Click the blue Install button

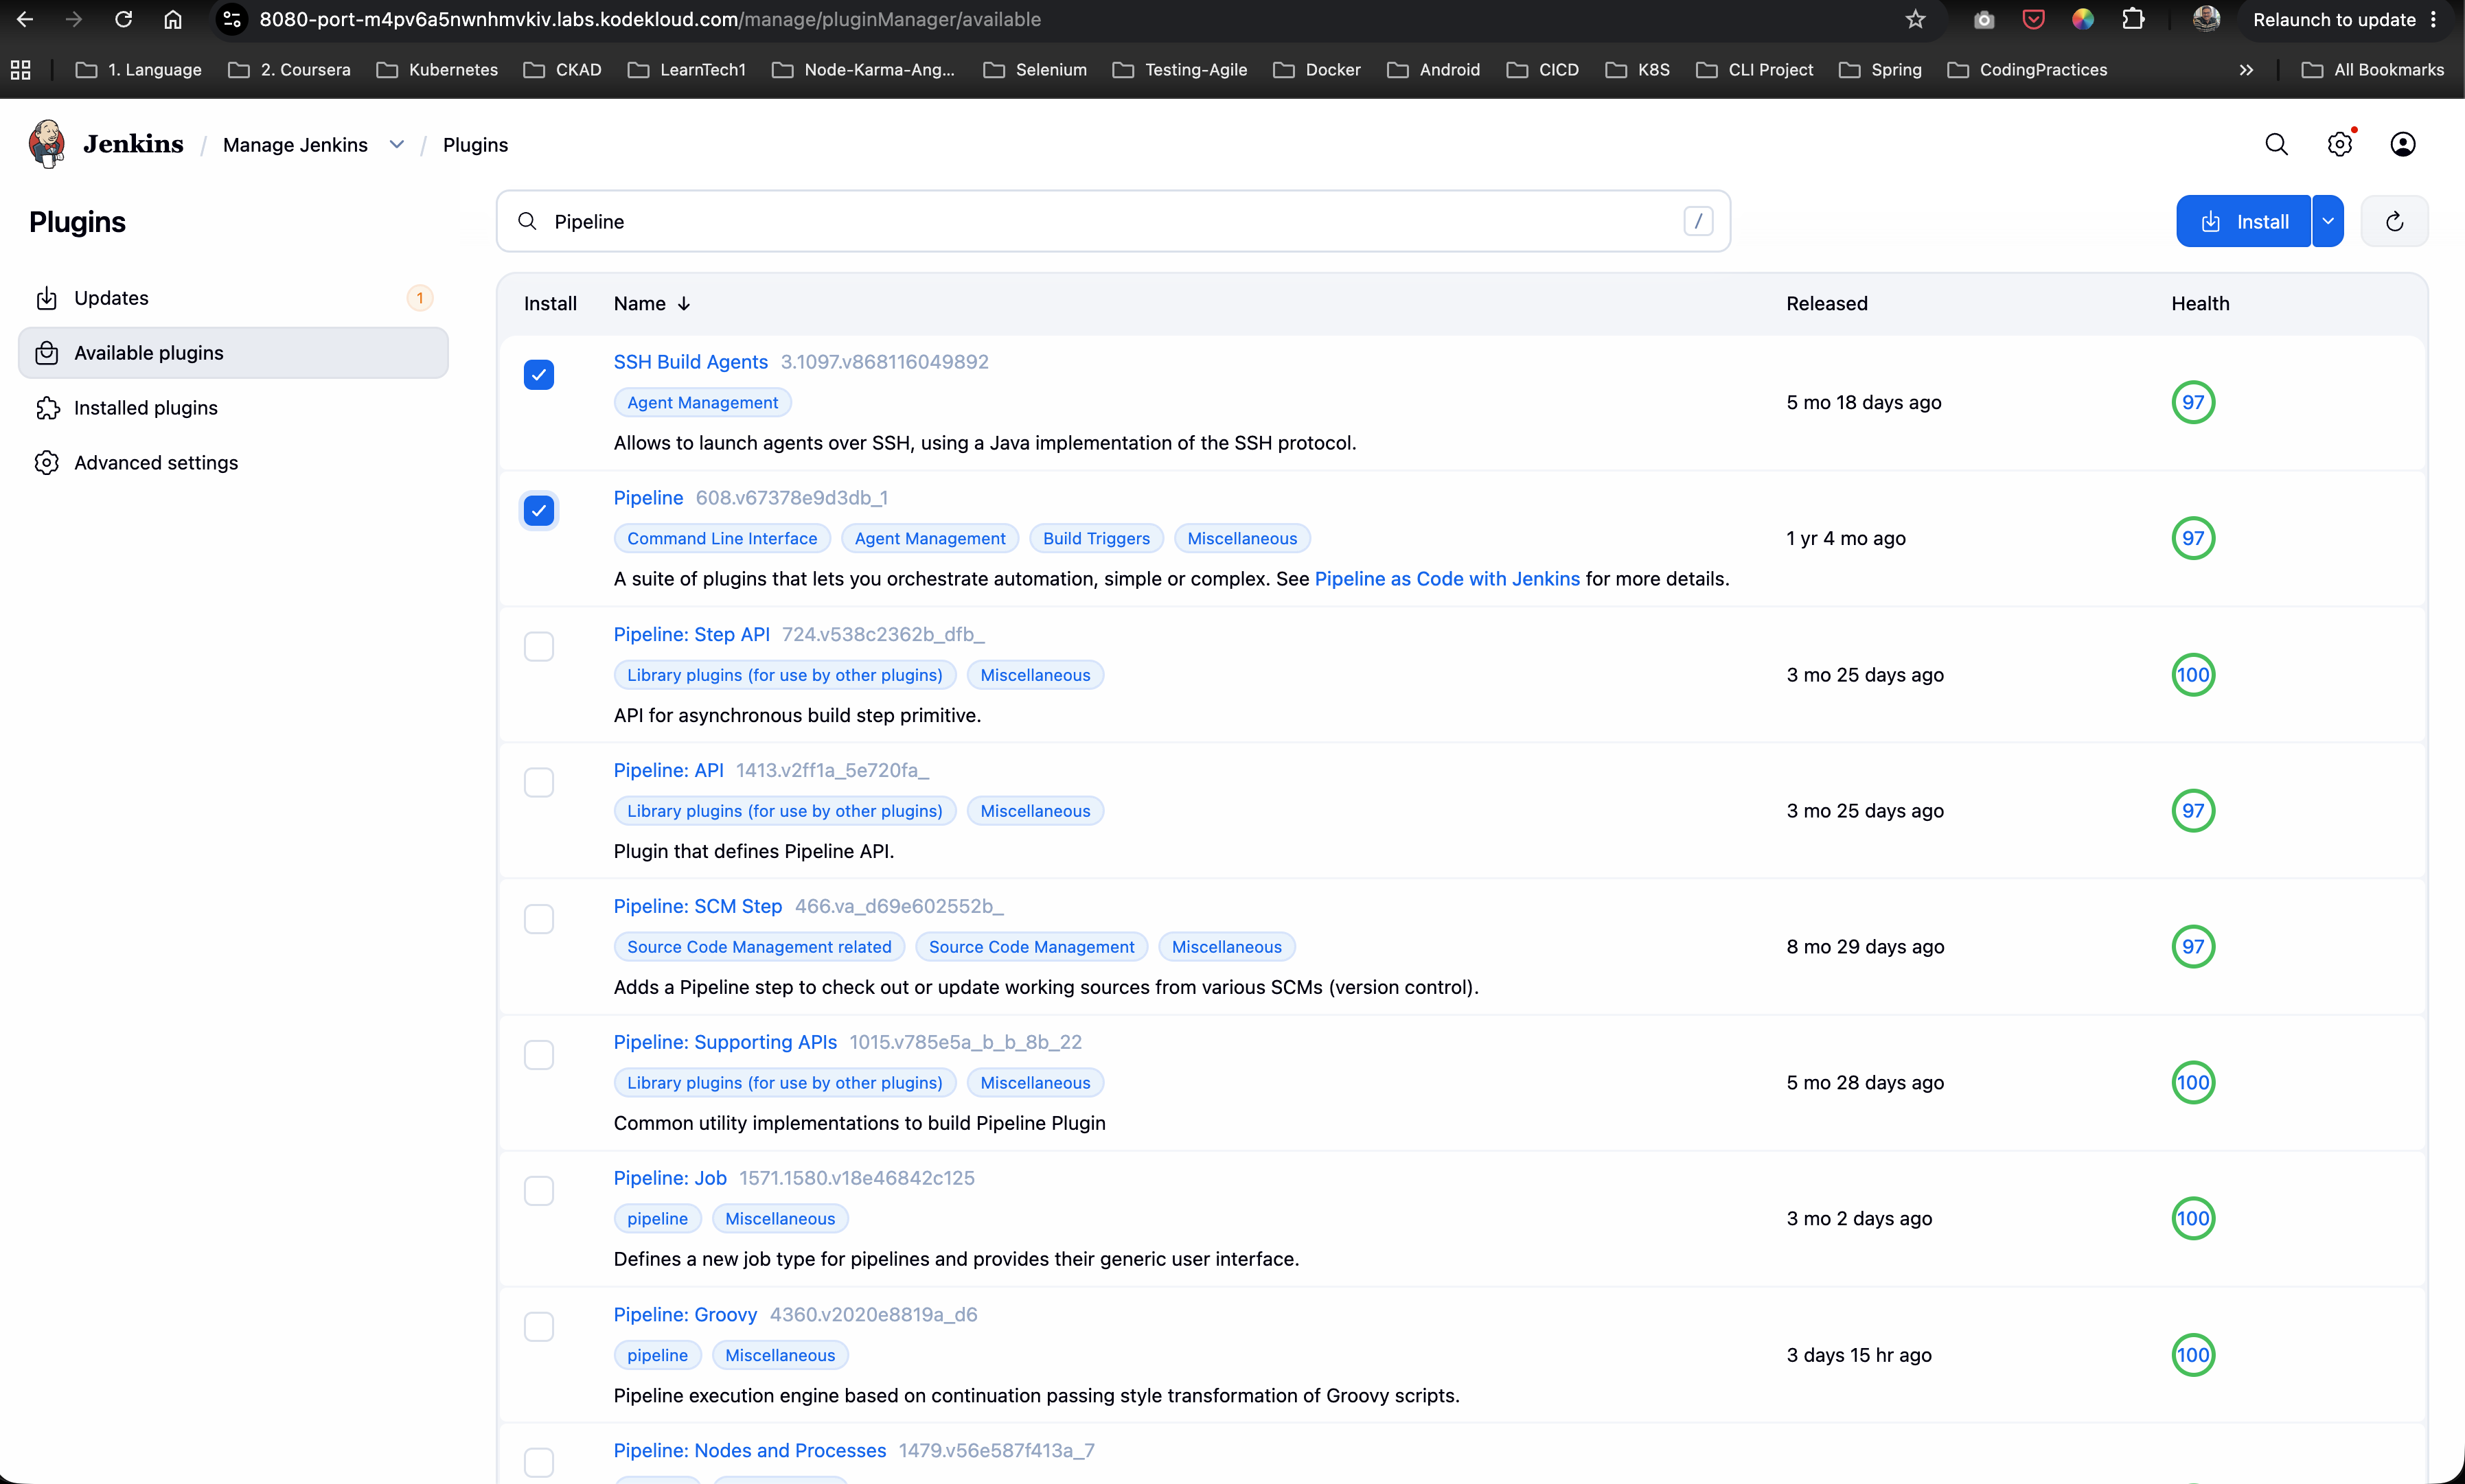coord(2243,221)
